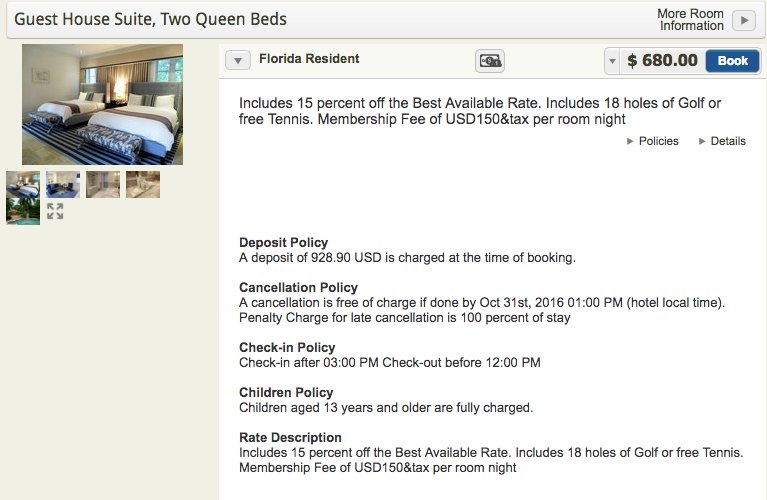Expand the arrow beside Florida Resident

(x=238, y=60)
